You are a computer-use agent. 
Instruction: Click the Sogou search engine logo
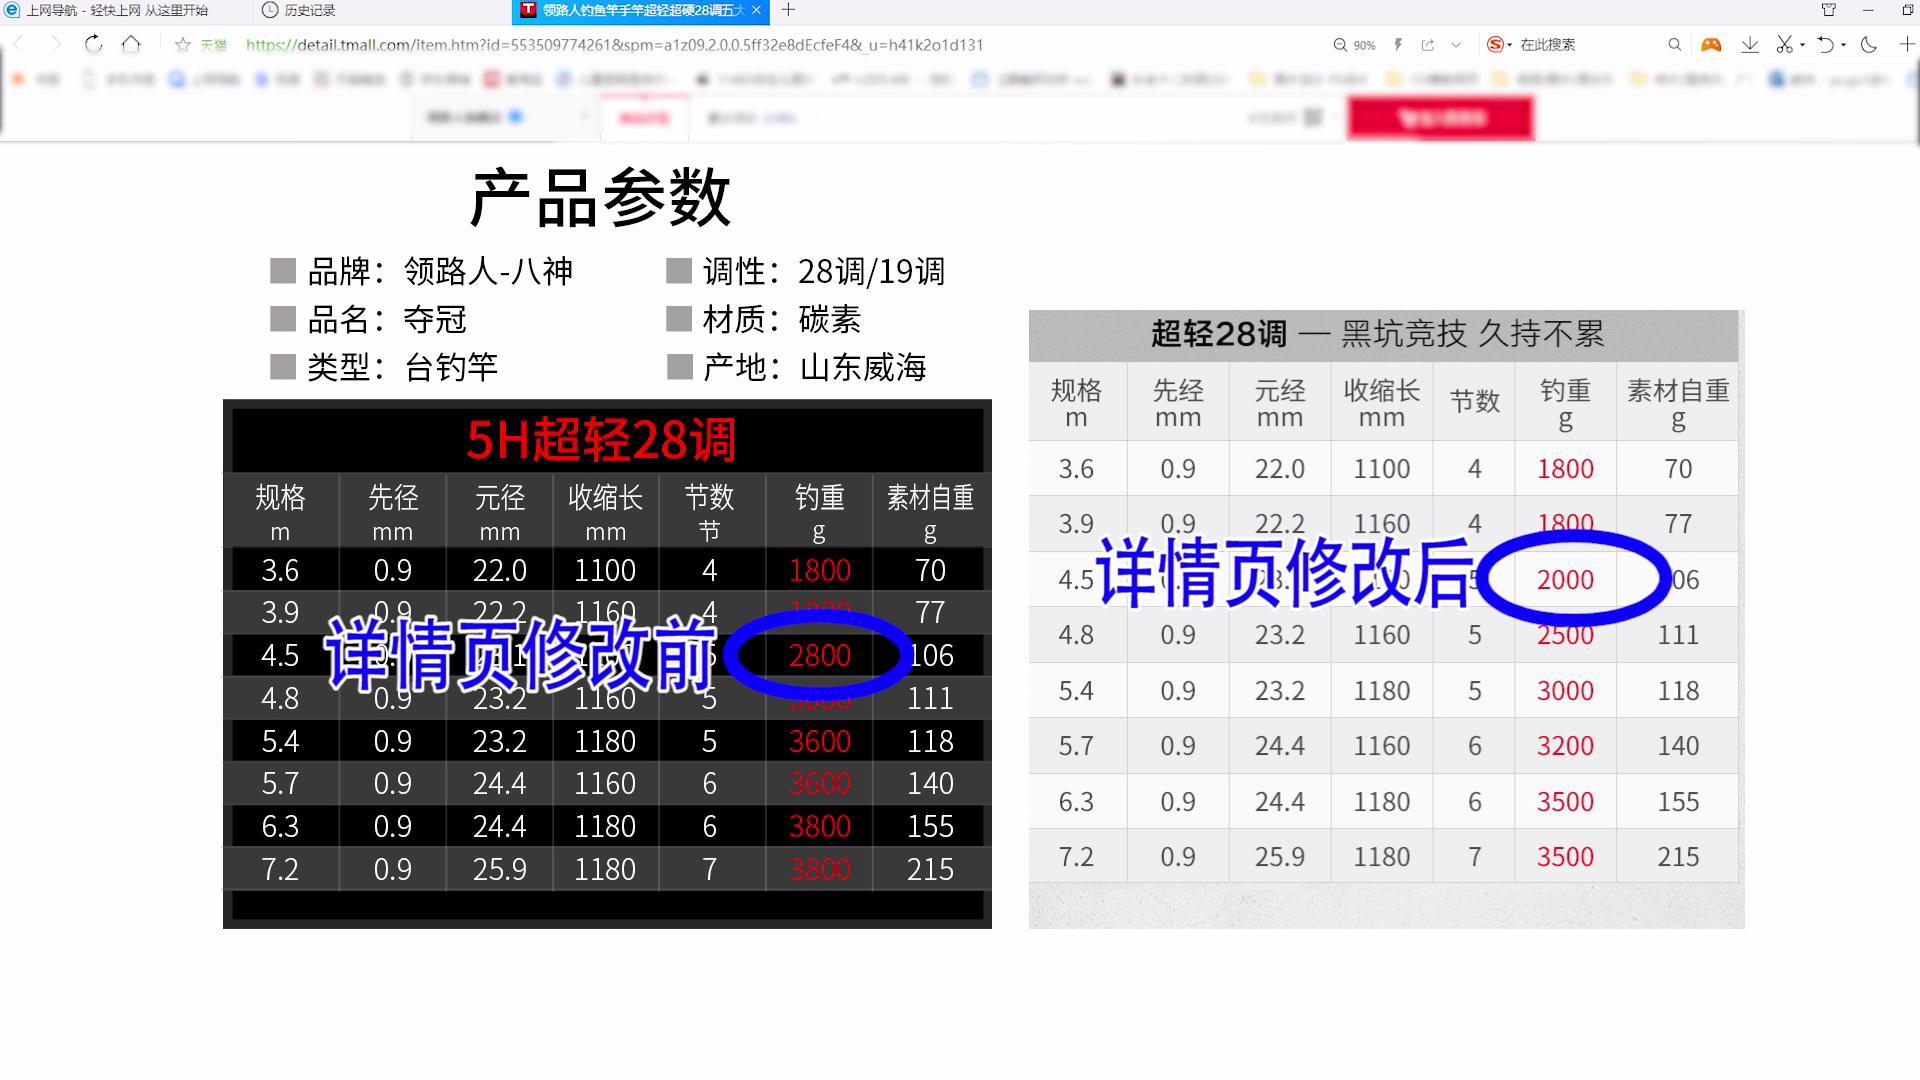point(1497,44)
